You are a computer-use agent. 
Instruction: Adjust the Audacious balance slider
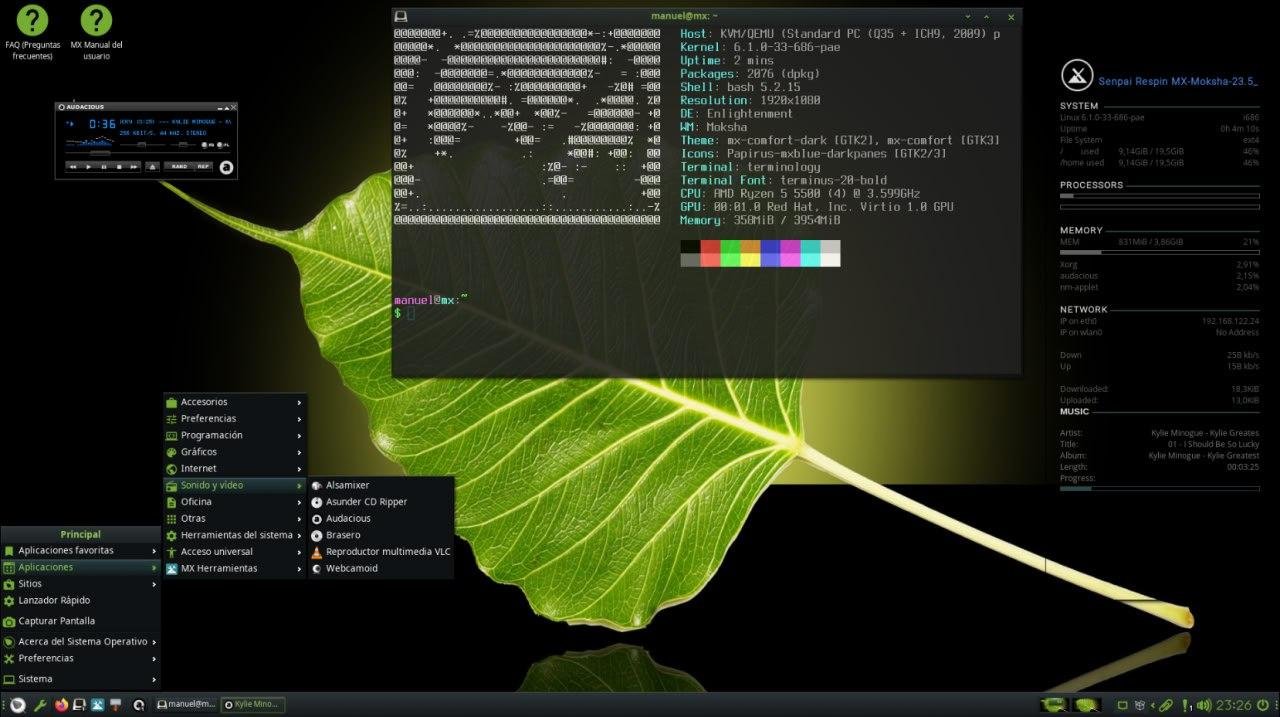click(x=183, y=145)
